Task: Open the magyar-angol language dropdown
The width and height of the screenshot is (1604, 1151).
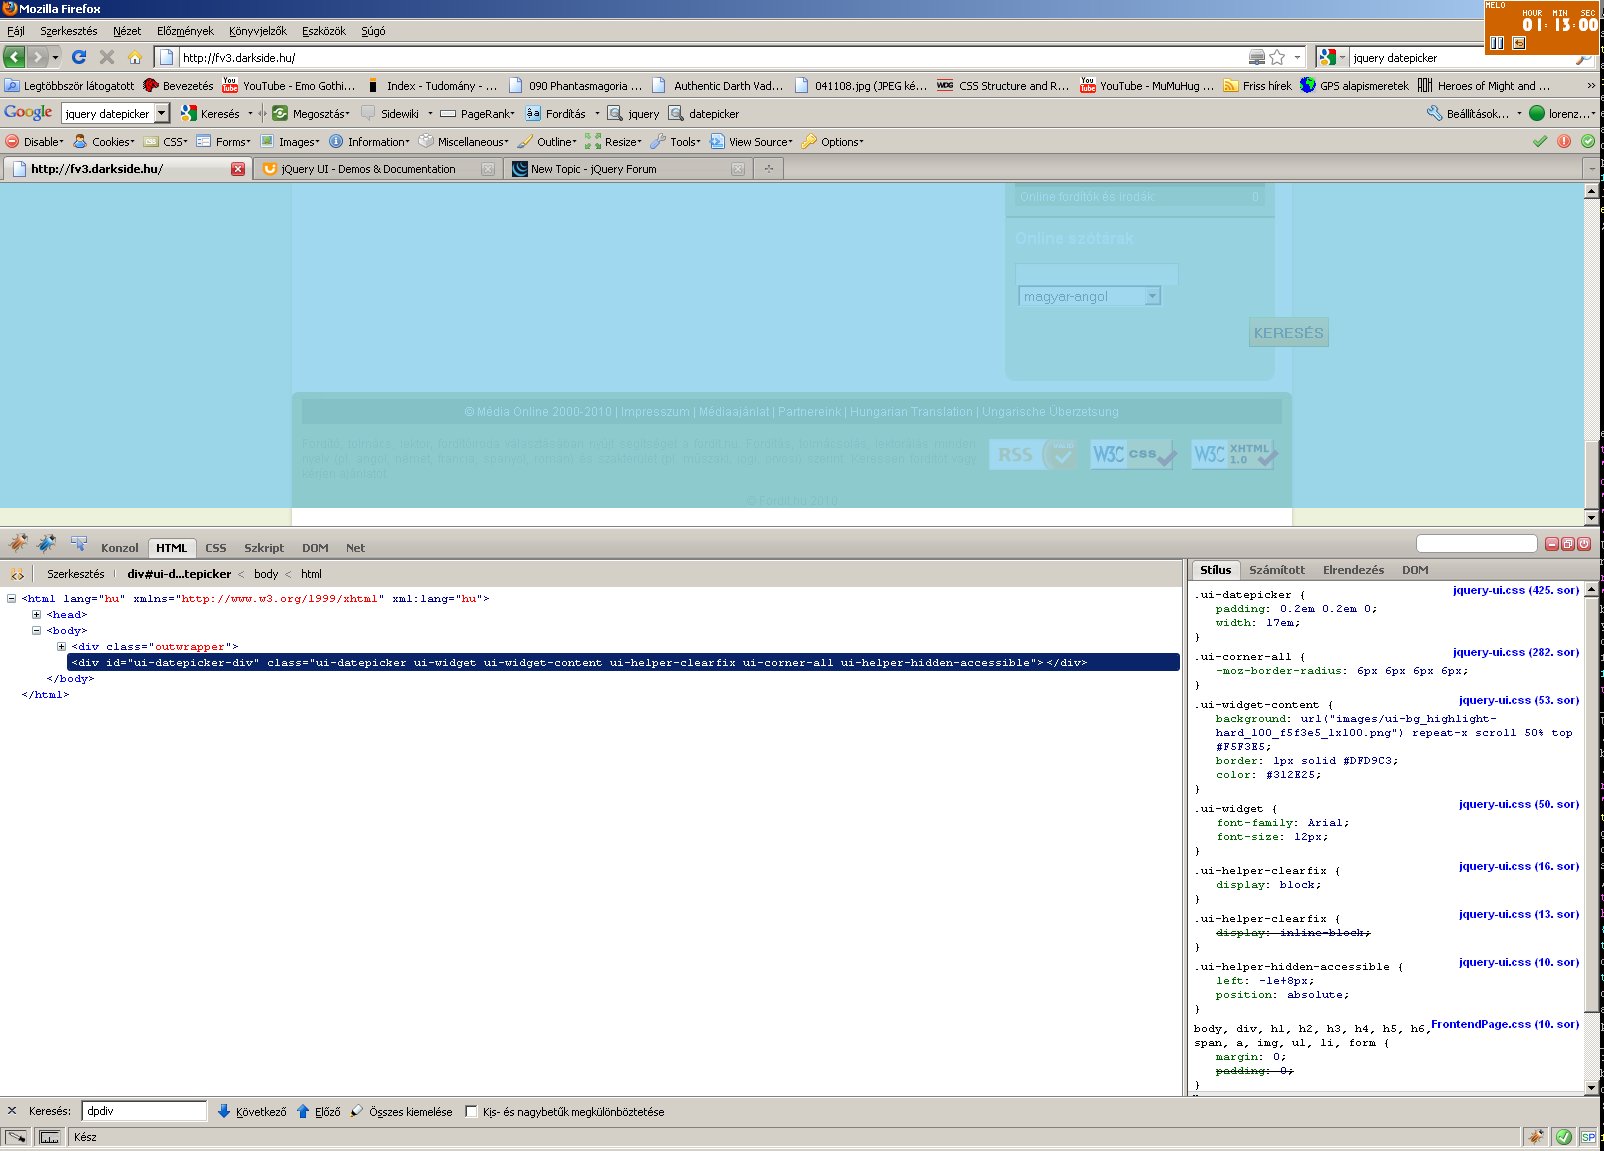Action: pyautogui.click(x=1152, y=296)
